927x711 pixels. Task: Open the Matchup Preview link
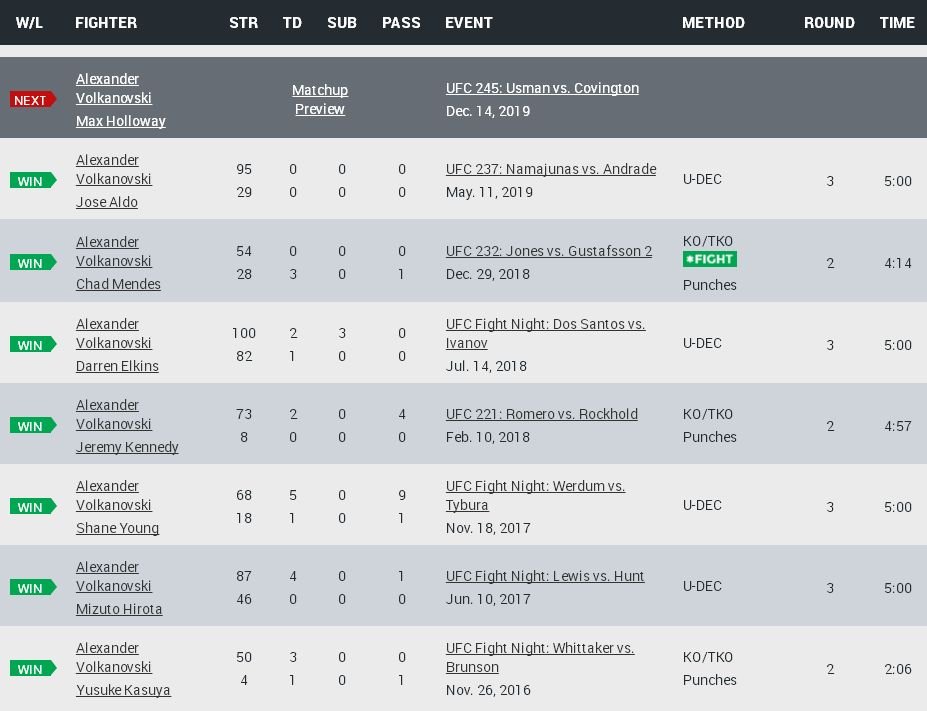click(x=320, y=100)
